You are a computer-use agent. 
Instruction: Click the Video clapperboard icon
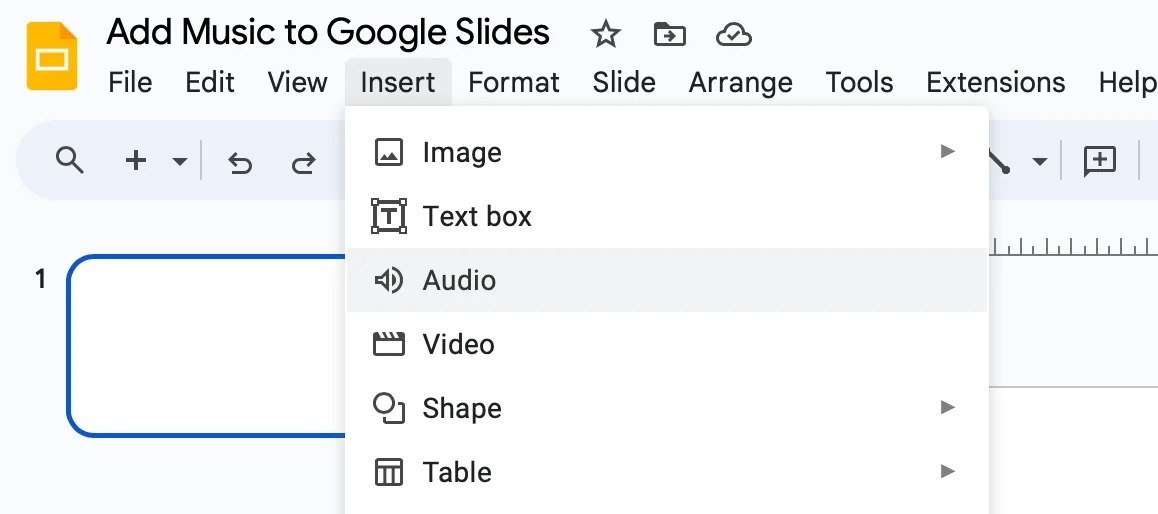(x=388, y=344)
